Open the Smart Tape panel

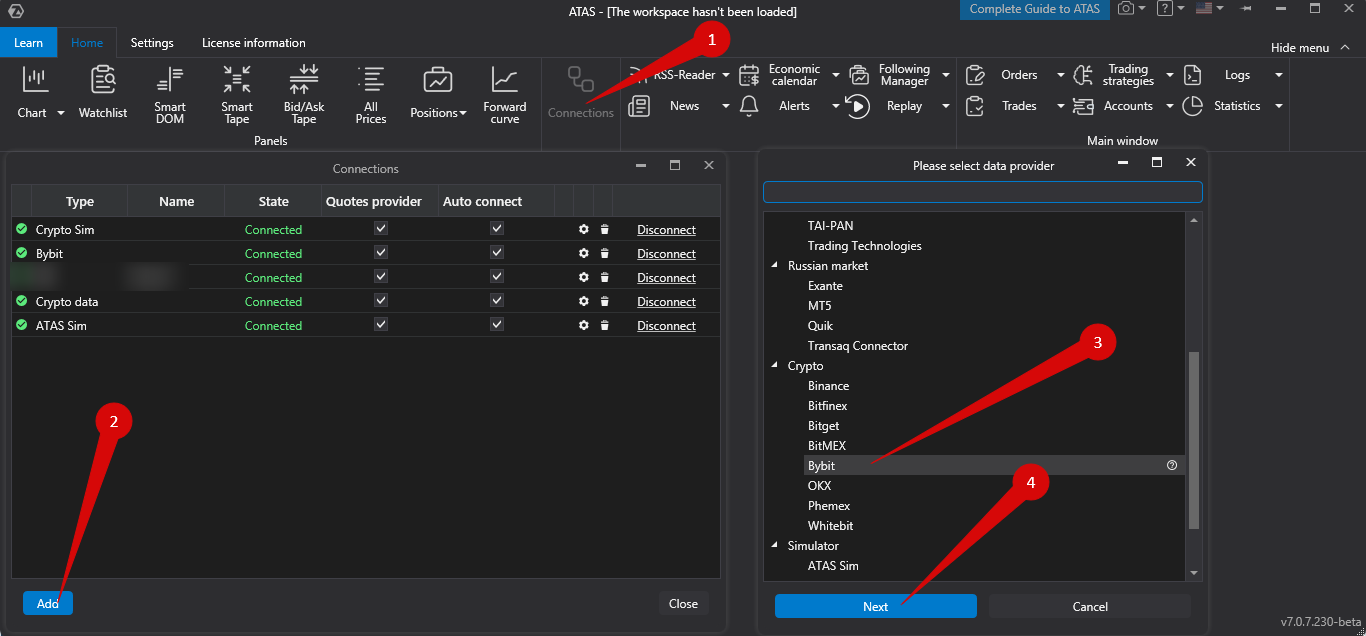[x=237, y=94]
